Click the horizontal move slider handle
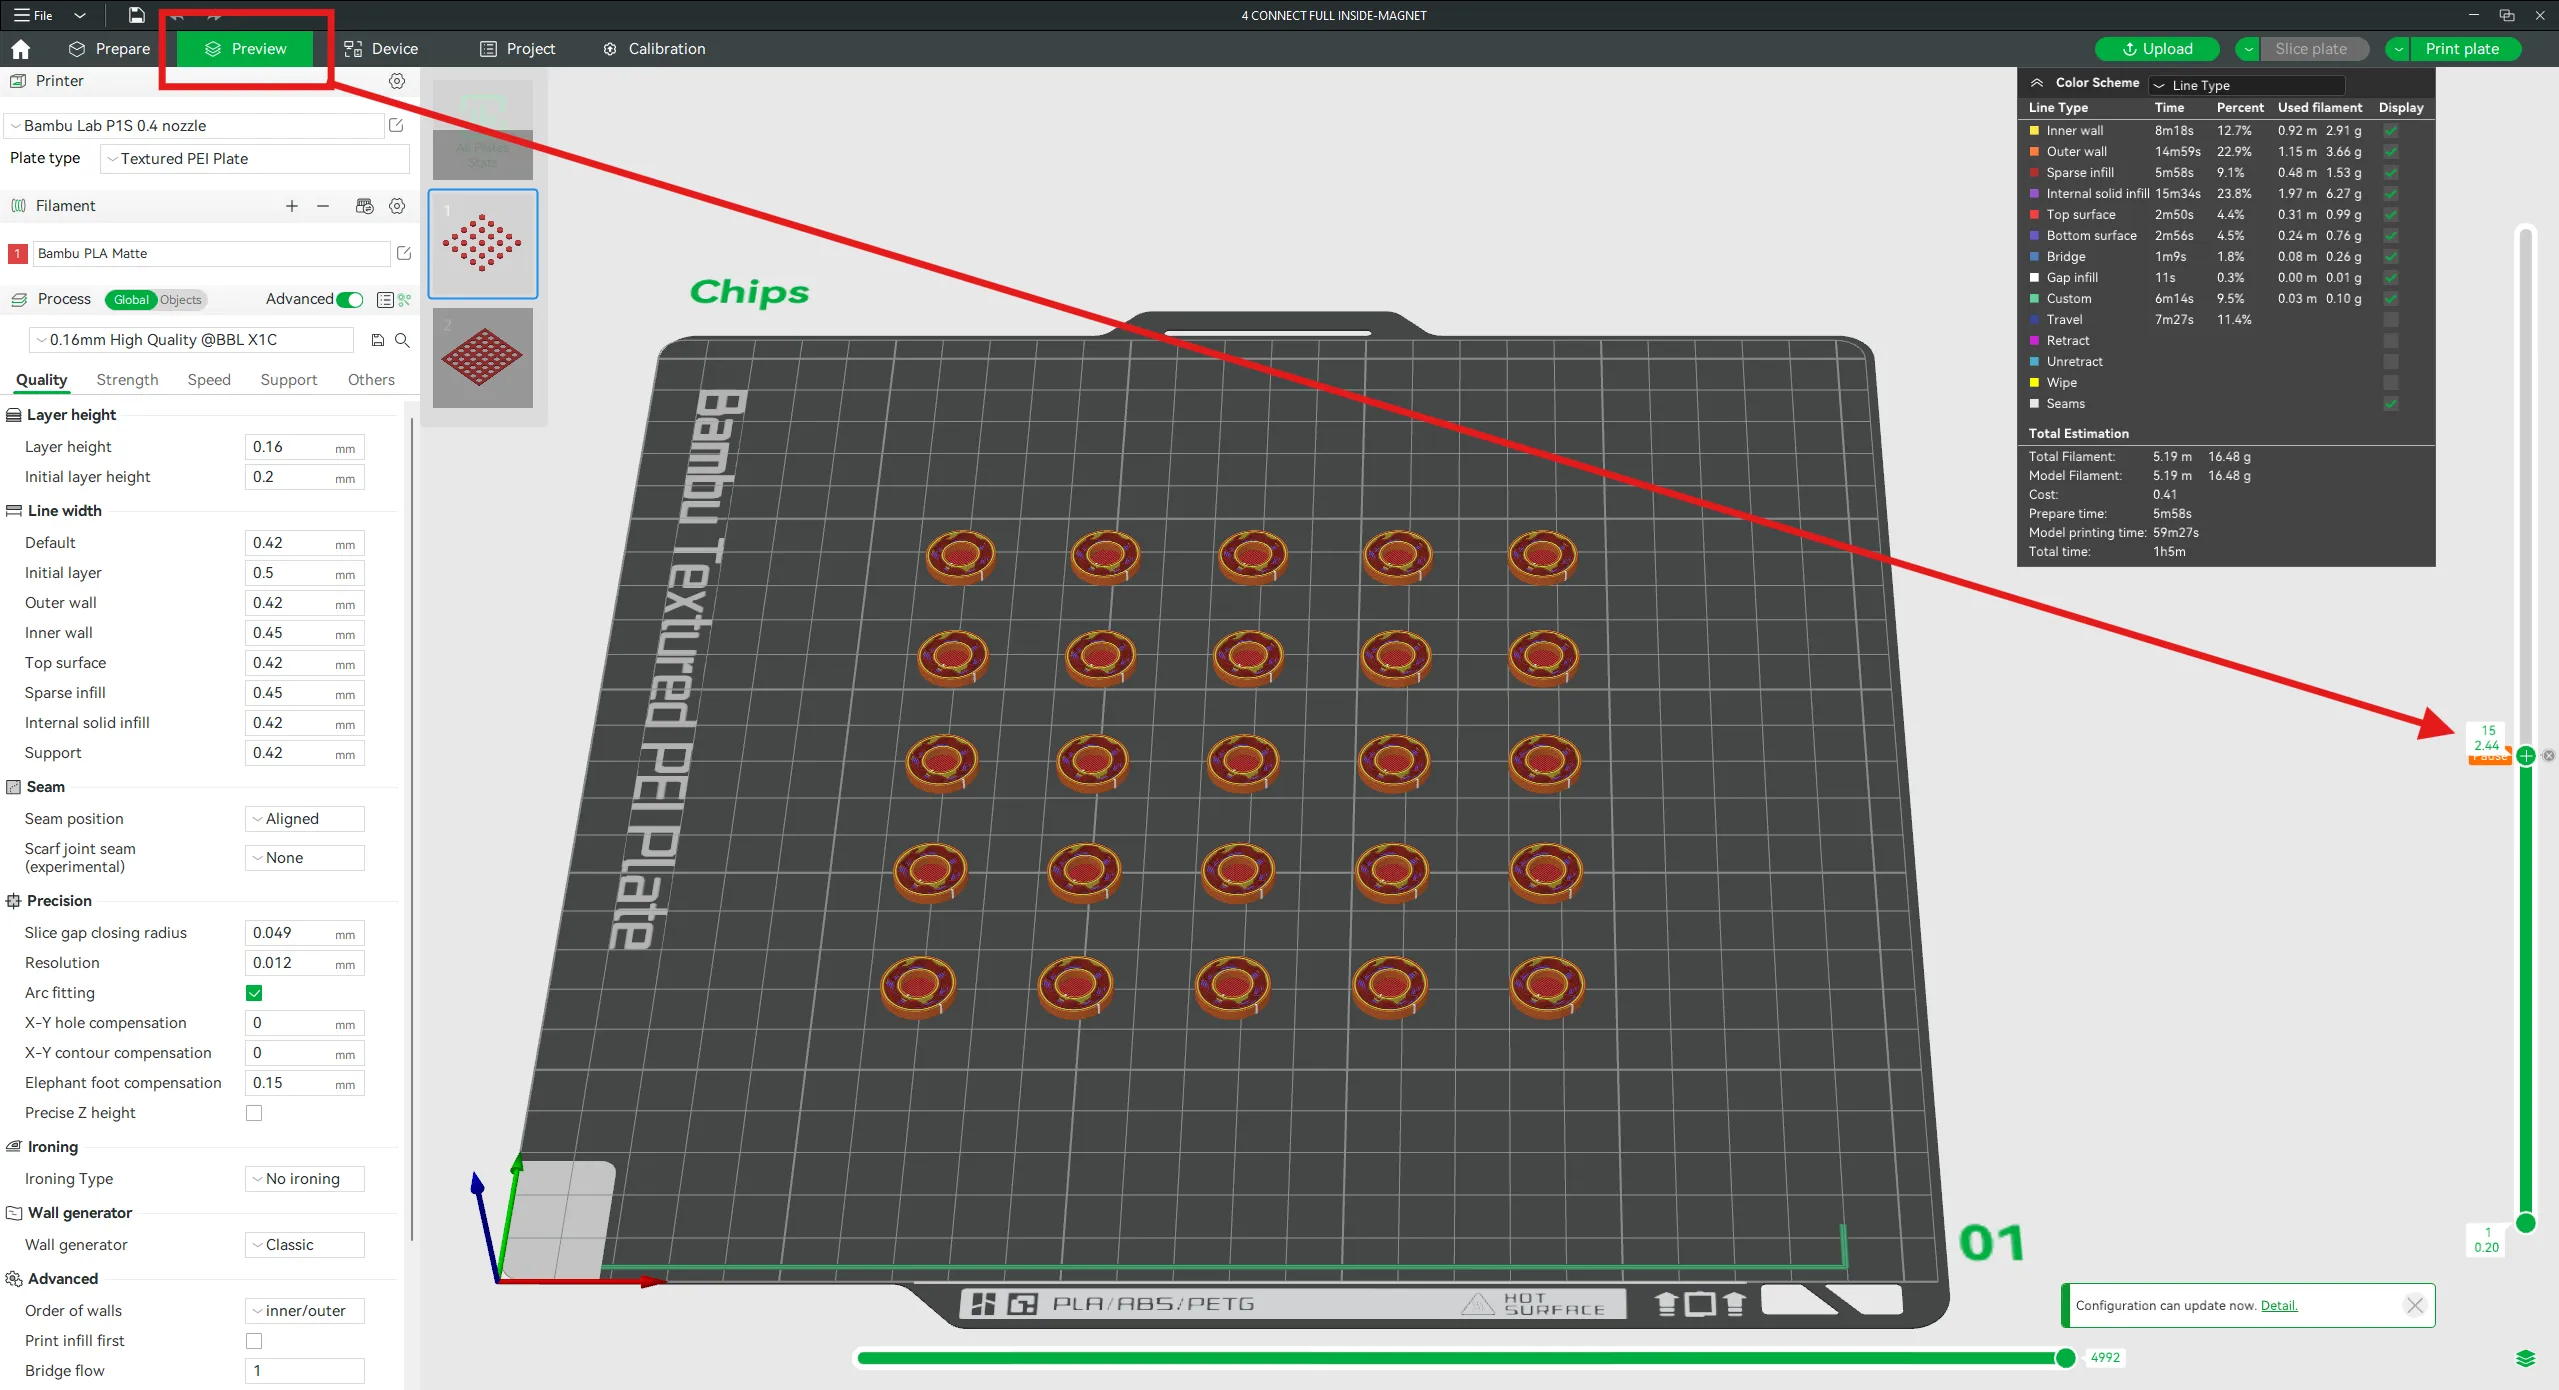Screen dimensions: 2559x1390 coord(2066,1358)
